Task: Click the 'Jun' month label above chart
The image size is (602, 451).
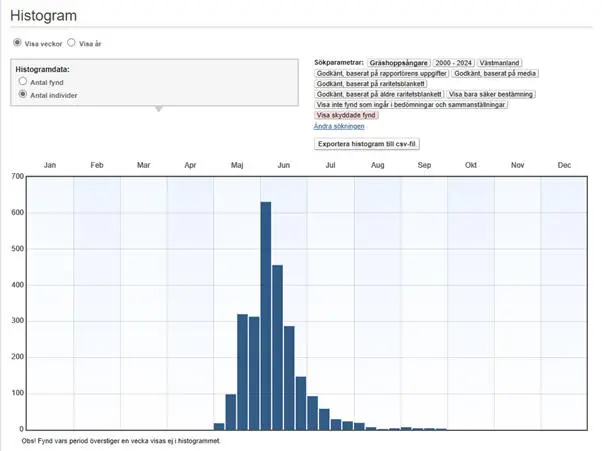Action: 284,164
